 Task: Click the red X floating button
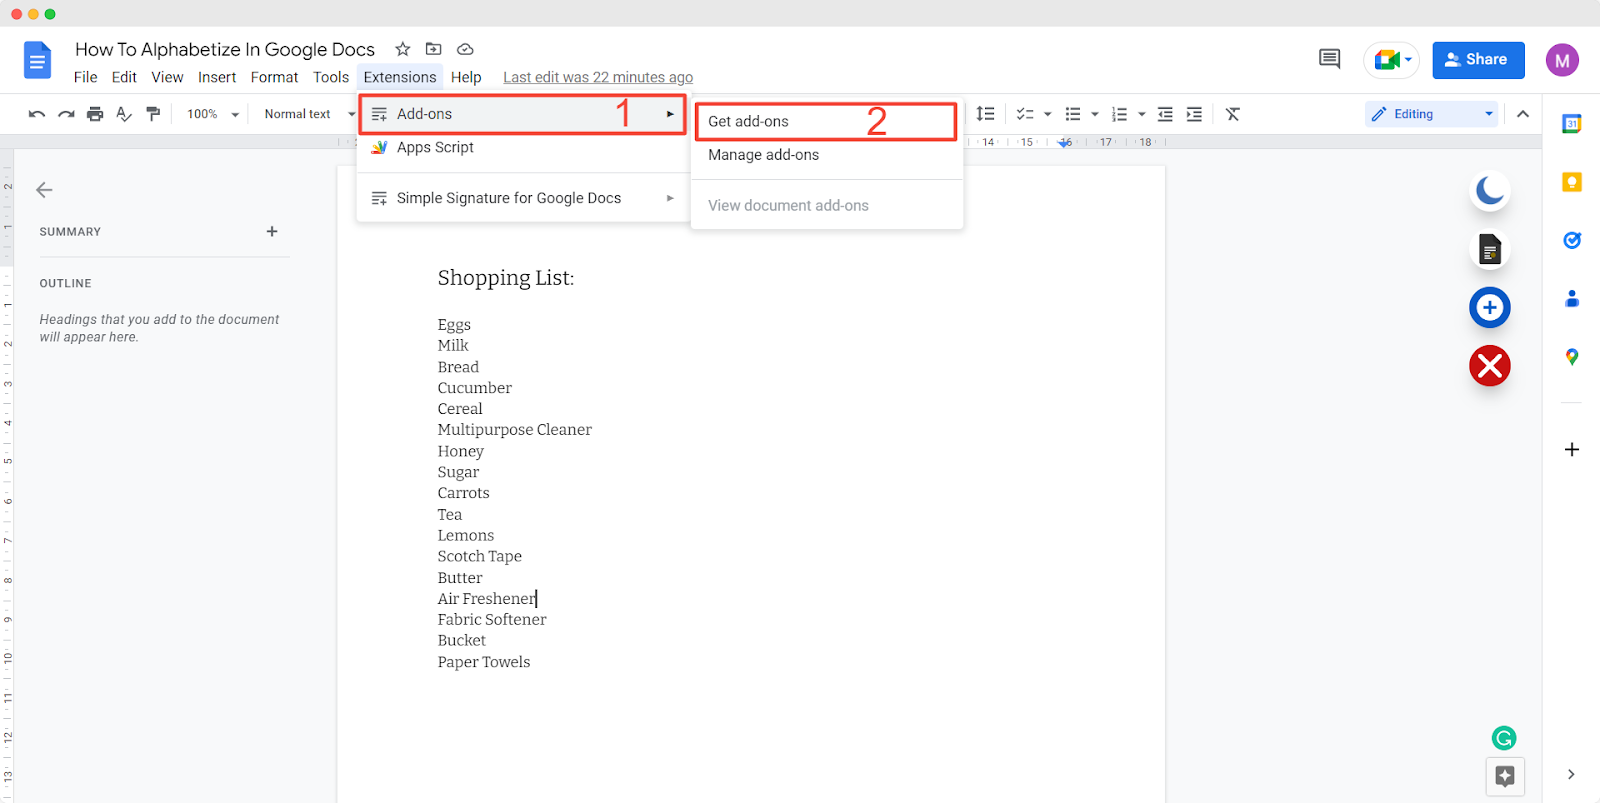[1490, 366]
